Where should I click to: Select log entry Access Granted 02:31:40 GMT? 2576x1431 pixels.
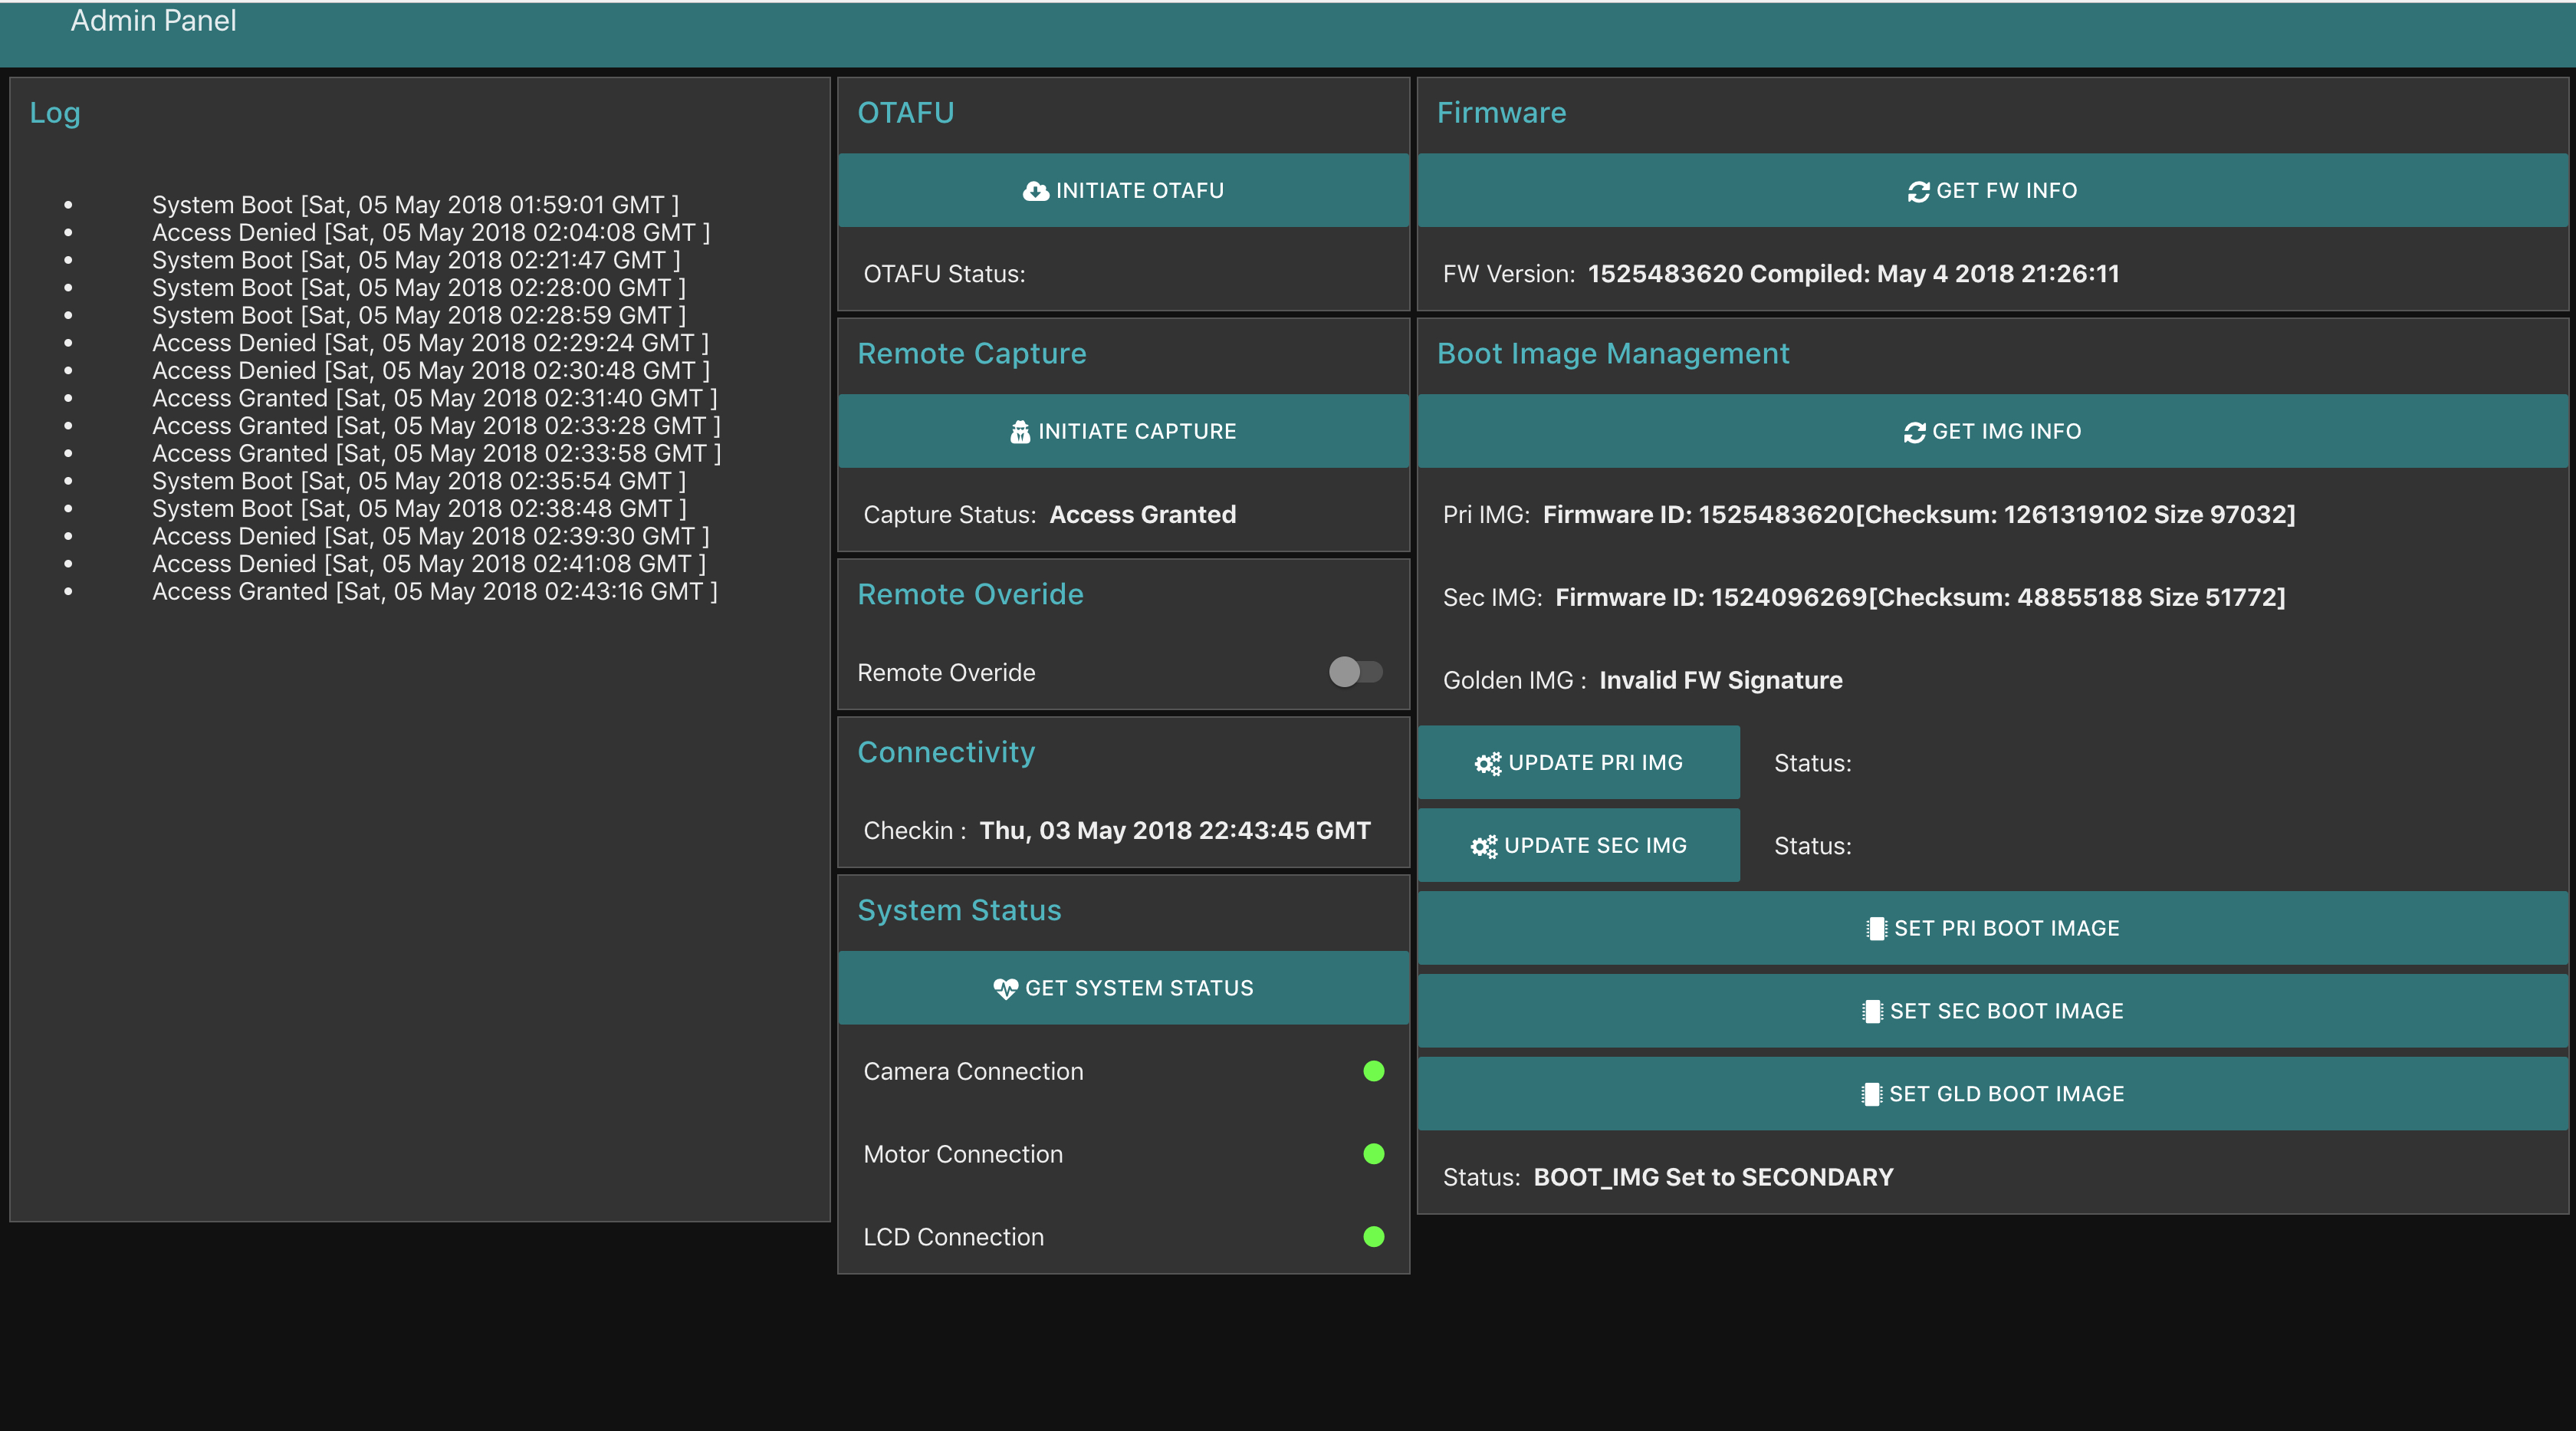point(435,399)
